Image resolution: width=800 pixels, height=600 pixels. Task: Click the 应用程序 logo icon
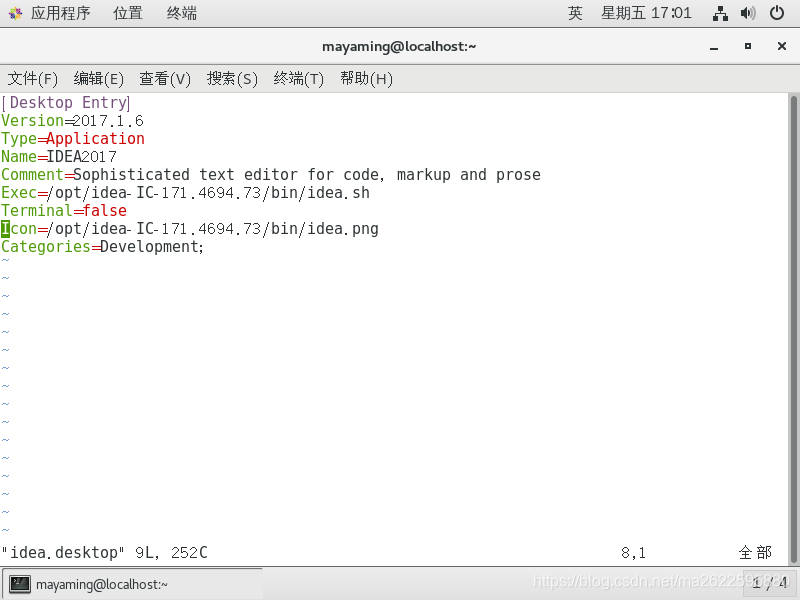coord(15,13)
